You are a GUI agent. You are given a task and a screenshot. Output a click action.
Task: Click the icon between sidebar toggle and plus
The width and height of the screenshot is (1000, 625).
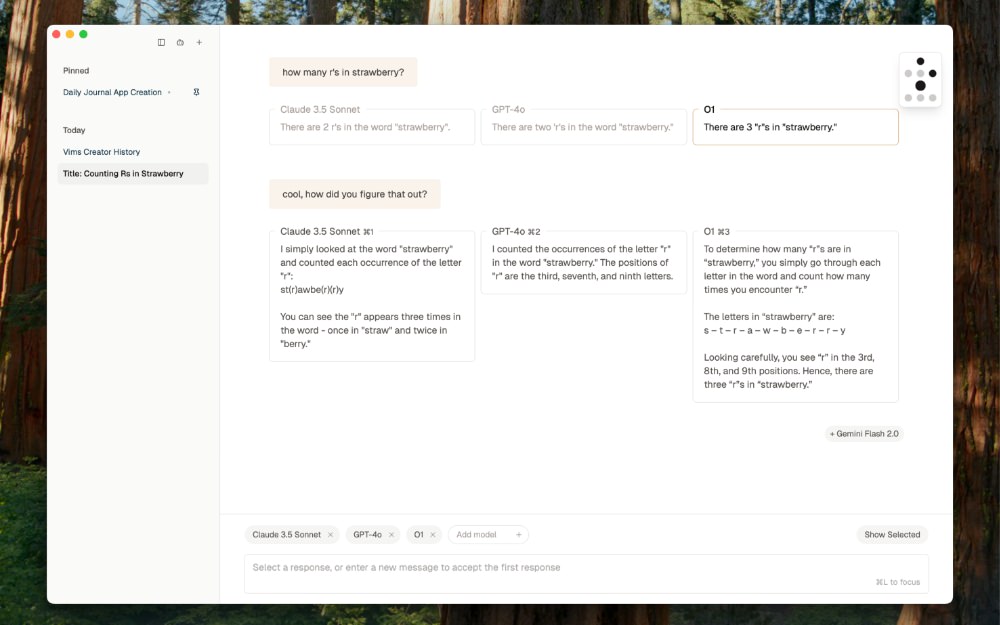pyautogui.click(x=180, y=43)
